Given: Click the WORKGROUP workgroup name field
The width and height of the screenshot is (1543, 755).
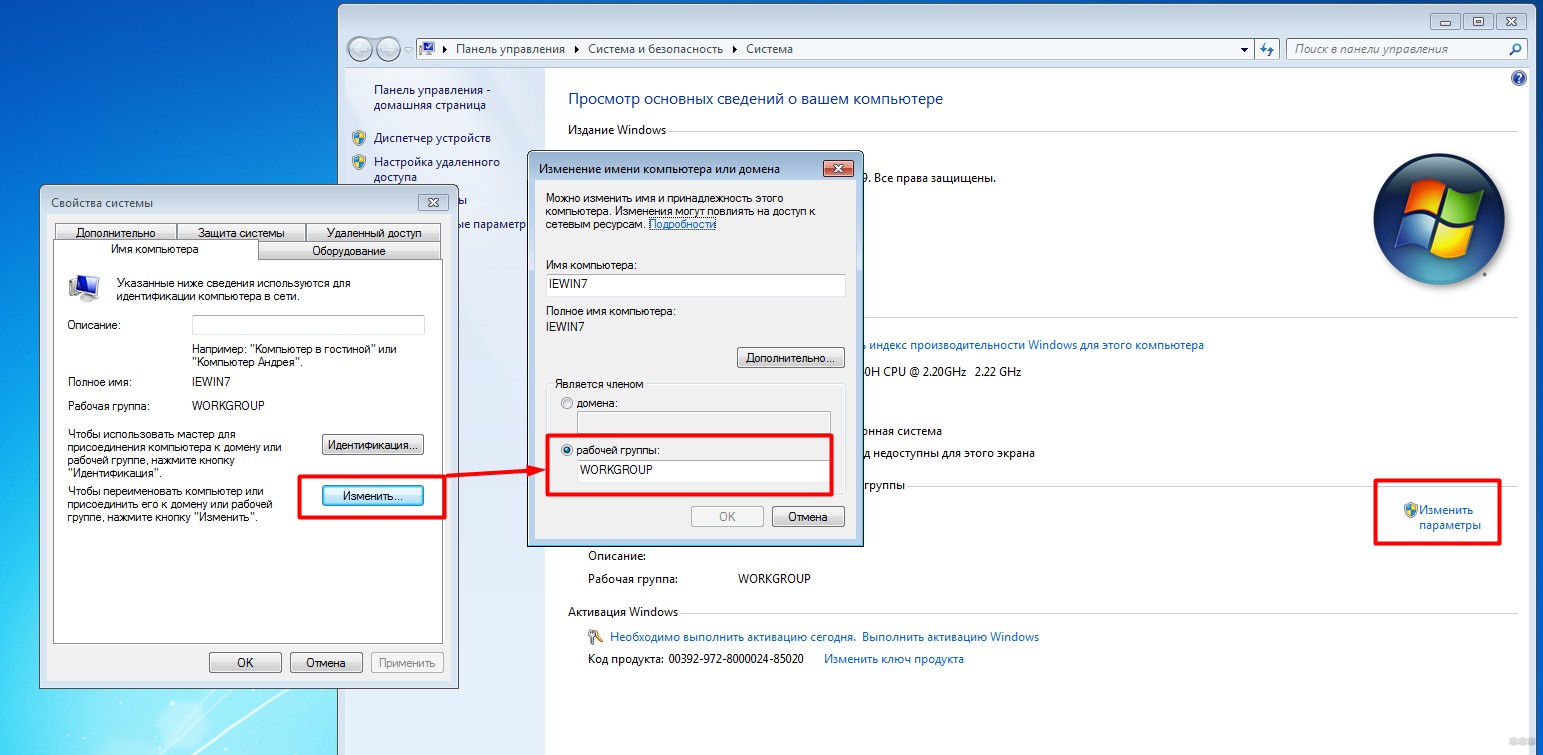Looking at the screenshot, I should 704,470.
